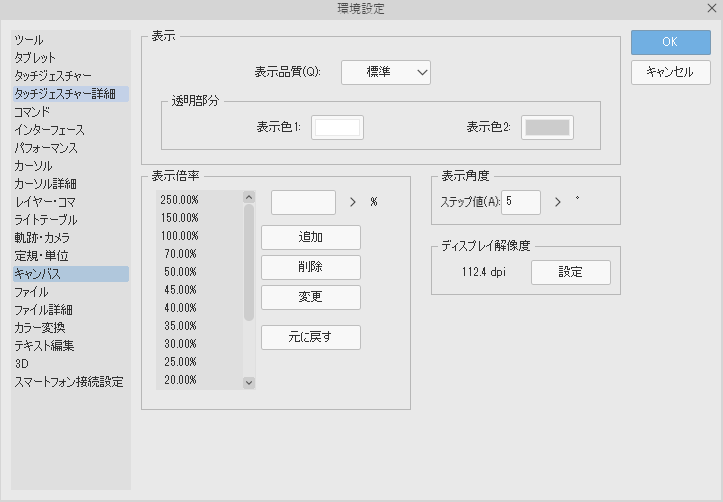This screenshot has width=723, height=502.
Task: Open the ツール category
Action: tap(71, 40)
